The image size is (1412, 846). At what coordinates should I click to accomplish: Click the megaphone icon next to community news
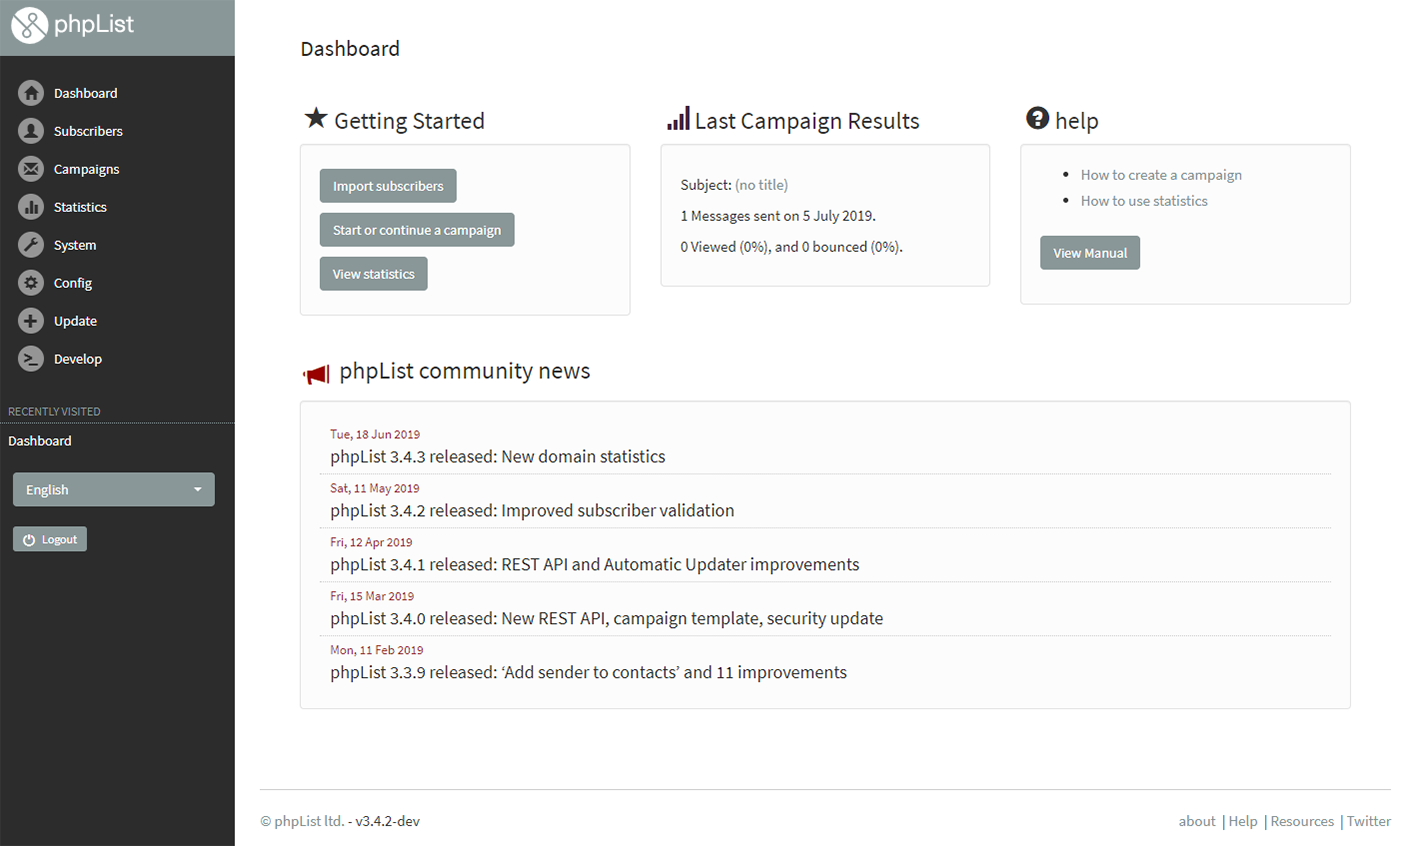[316, 373]
